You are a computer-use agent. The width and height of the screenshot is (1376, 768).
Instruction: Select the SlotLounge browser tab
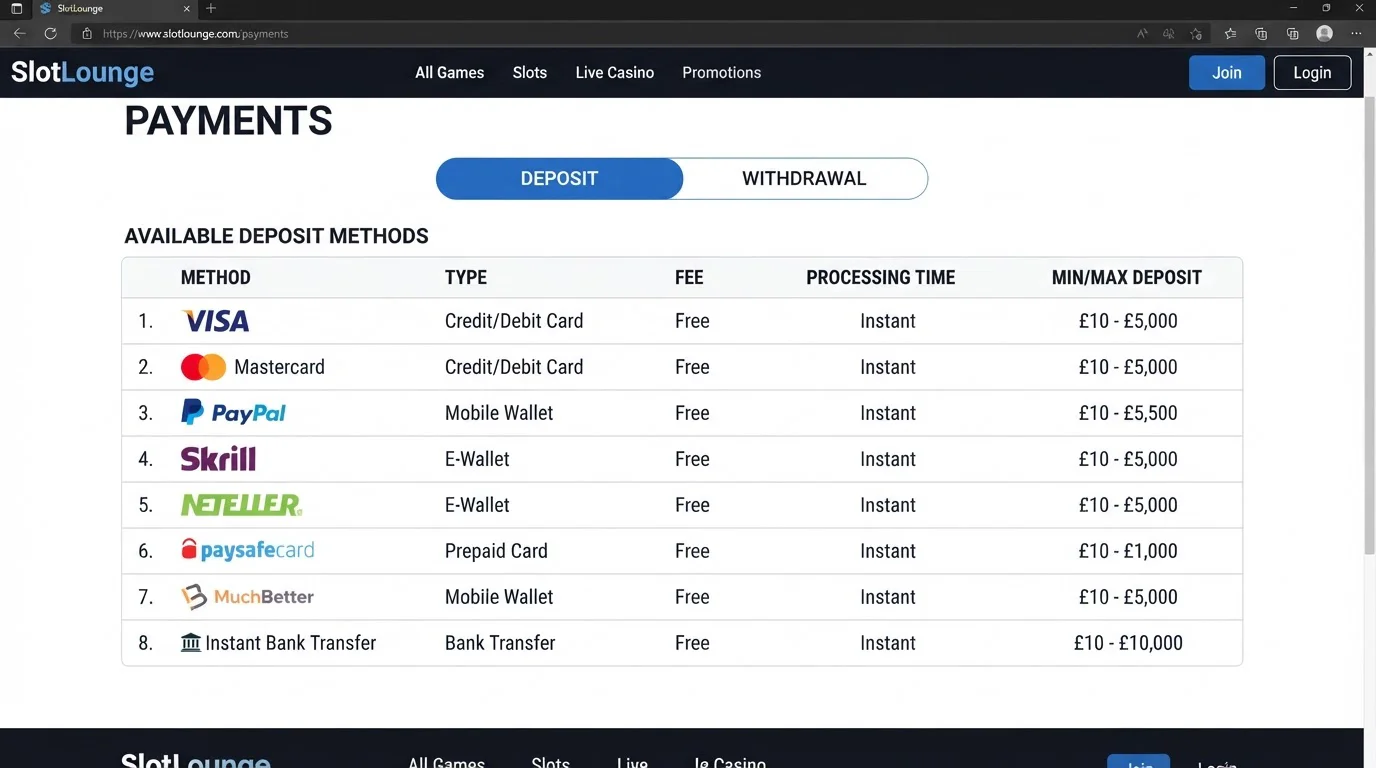(x=113, y=8)
